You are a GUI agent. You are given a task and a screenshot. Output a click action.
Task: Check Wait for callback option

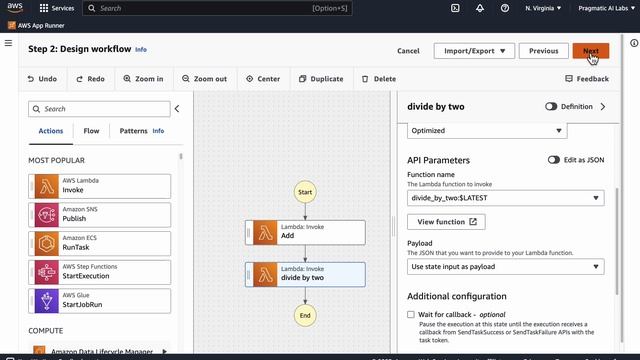pyautogui.click(x=411, y=314)
